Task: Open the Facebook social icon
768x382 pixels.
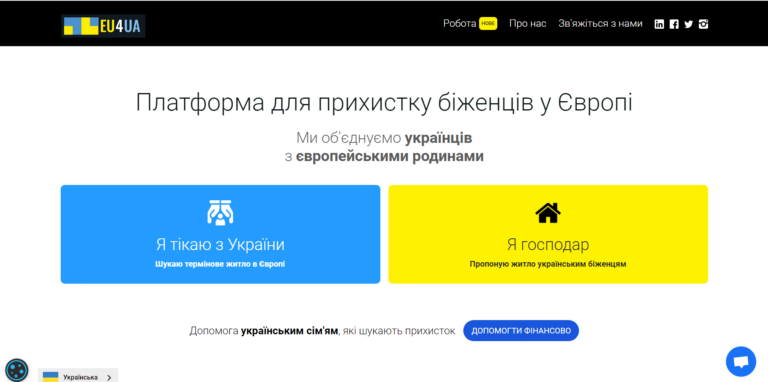Action: tap(674, 24)
